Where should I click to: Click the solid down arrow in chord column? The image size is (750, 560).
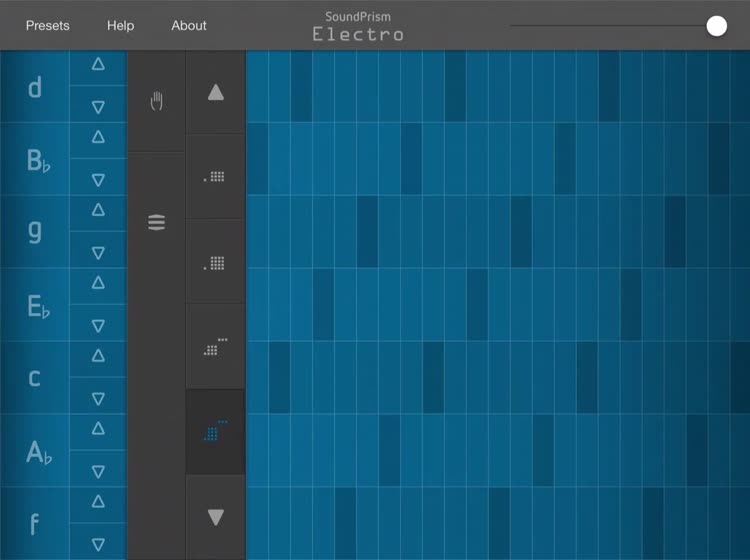pyautogui.click(x=216, y=517)
